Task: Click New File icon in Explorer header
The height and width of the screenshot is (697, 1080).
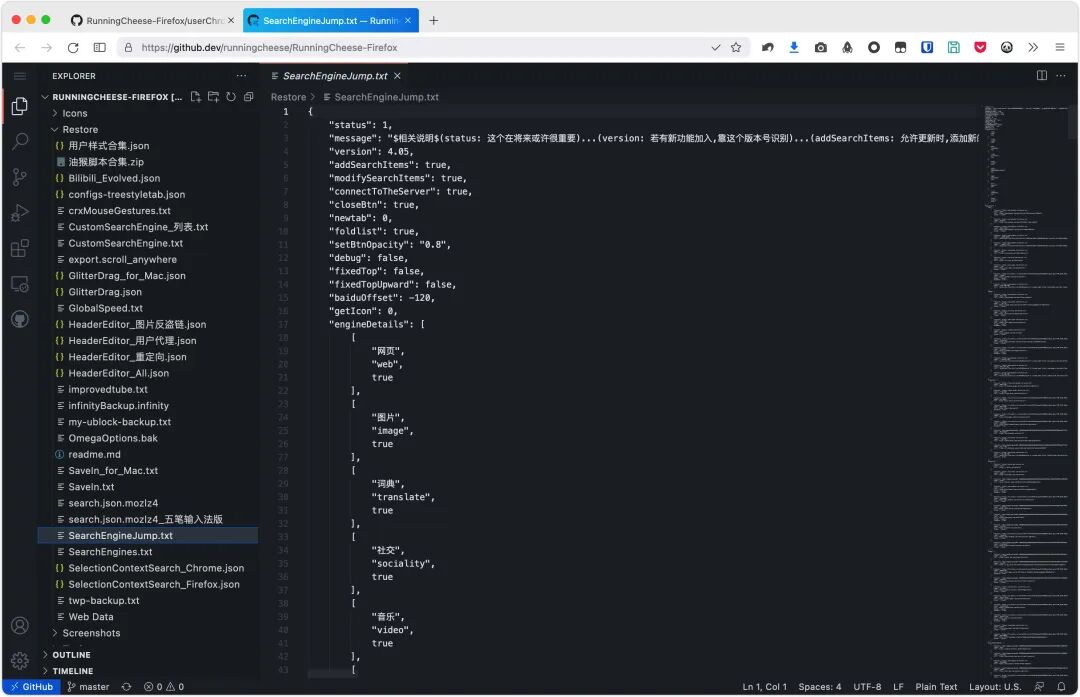Action: pyautogui.click(x=196, y=97)
